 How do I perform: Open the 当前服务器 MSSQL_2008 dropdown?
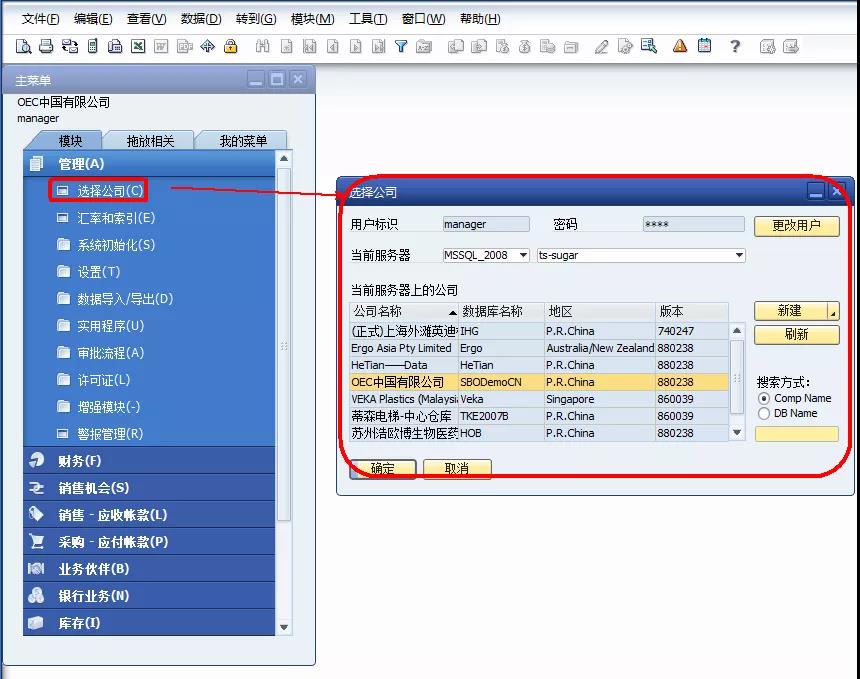point(525,255)
